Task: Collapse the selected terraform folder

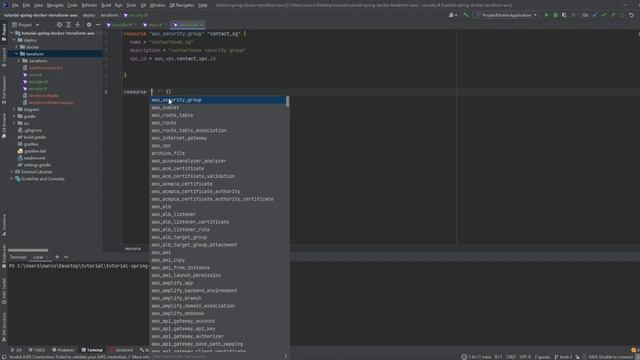Action: pyautogui.click(x=17, y=54)
